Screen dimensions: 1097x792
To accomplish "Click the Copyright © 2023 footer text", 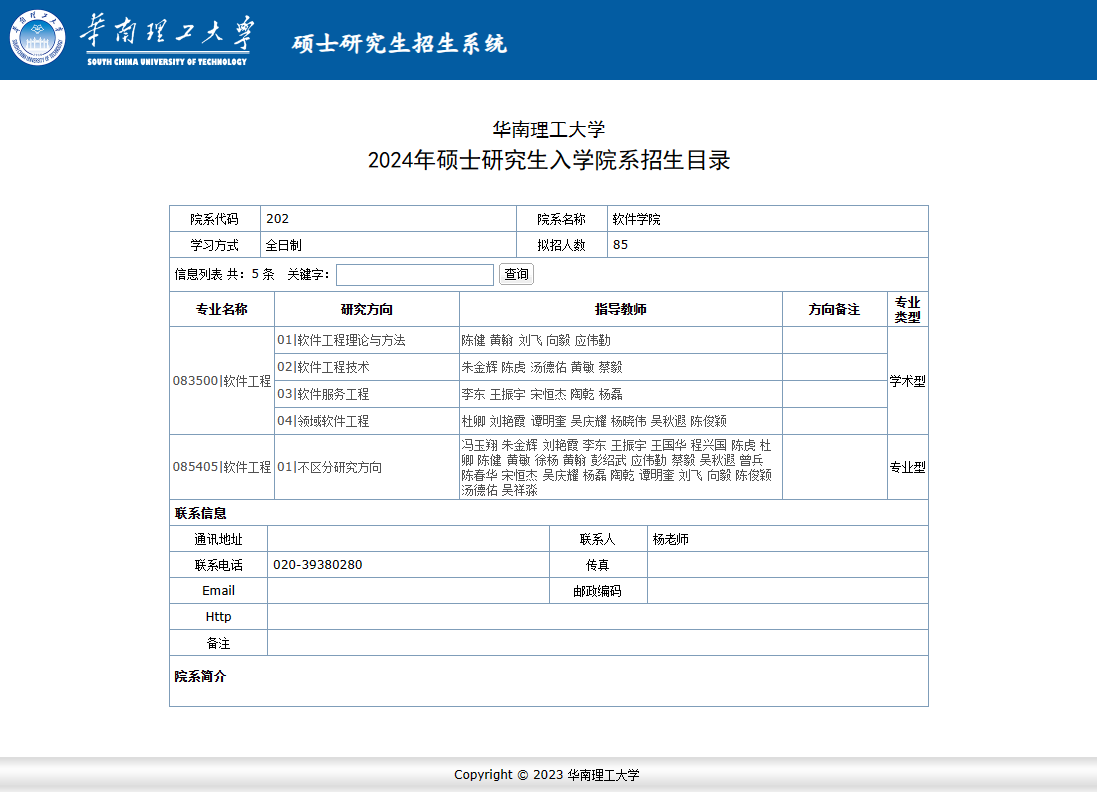I will pyautogui.click(x=546, y=775).
